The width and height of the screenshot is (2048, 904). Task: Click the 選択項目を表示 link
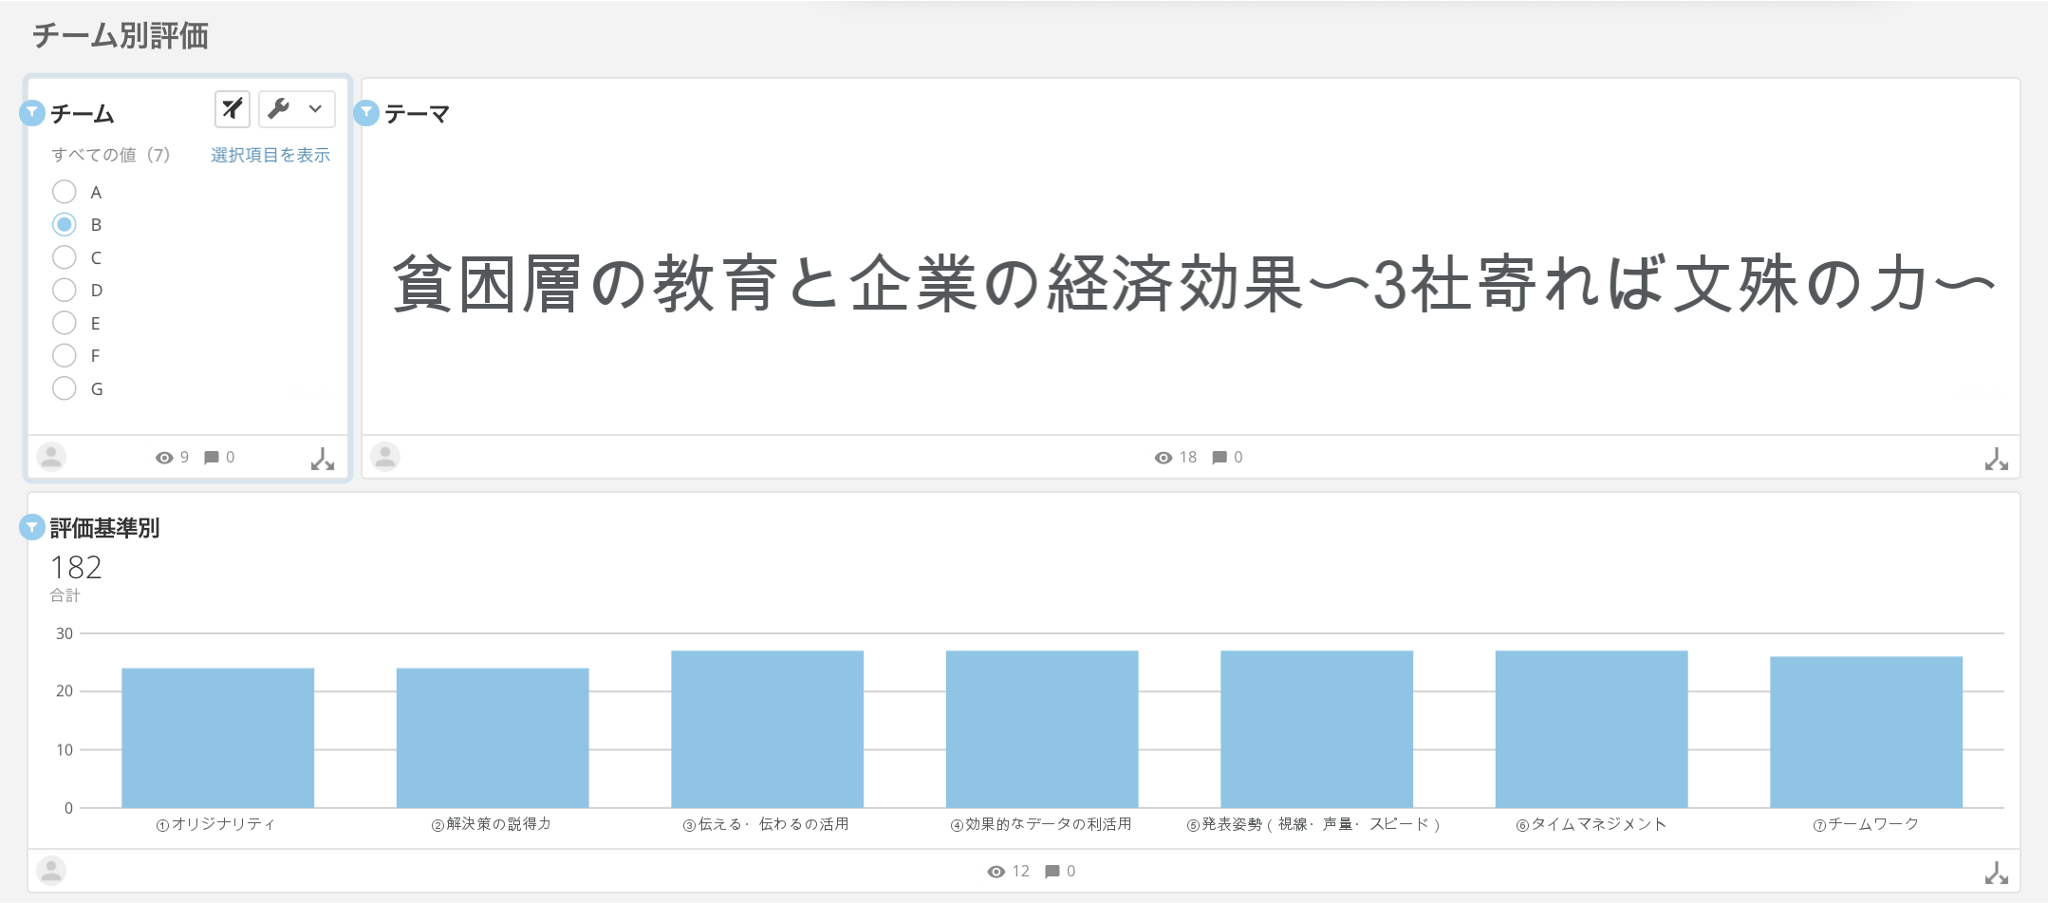pos(270,155)
